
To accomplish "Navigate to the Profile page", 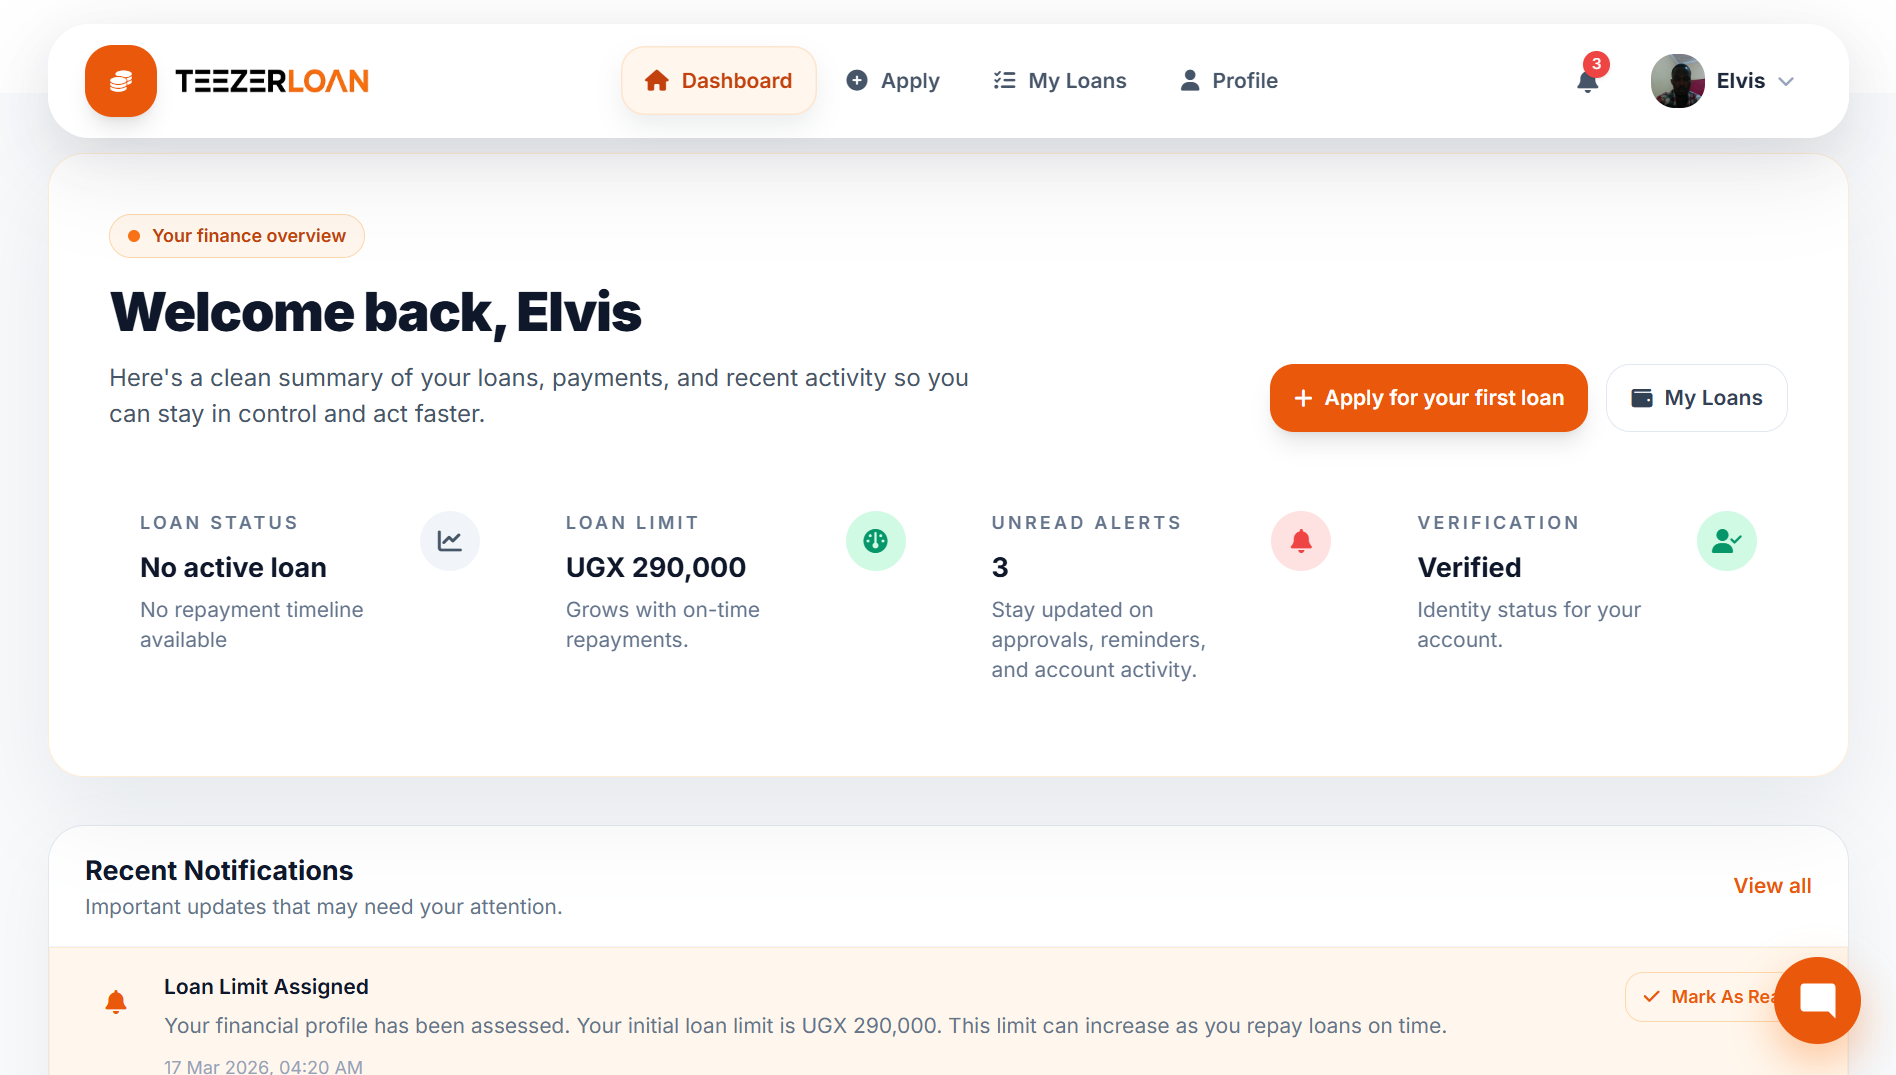I will [1229, 81].
